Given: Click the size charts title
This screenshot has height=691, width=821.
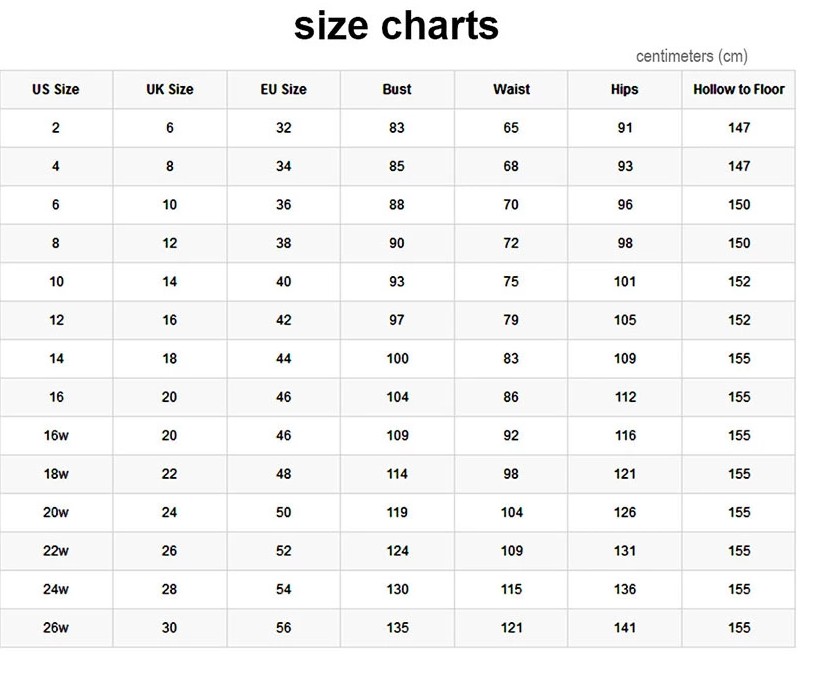Looking at the screenshot, I should 396,26.
